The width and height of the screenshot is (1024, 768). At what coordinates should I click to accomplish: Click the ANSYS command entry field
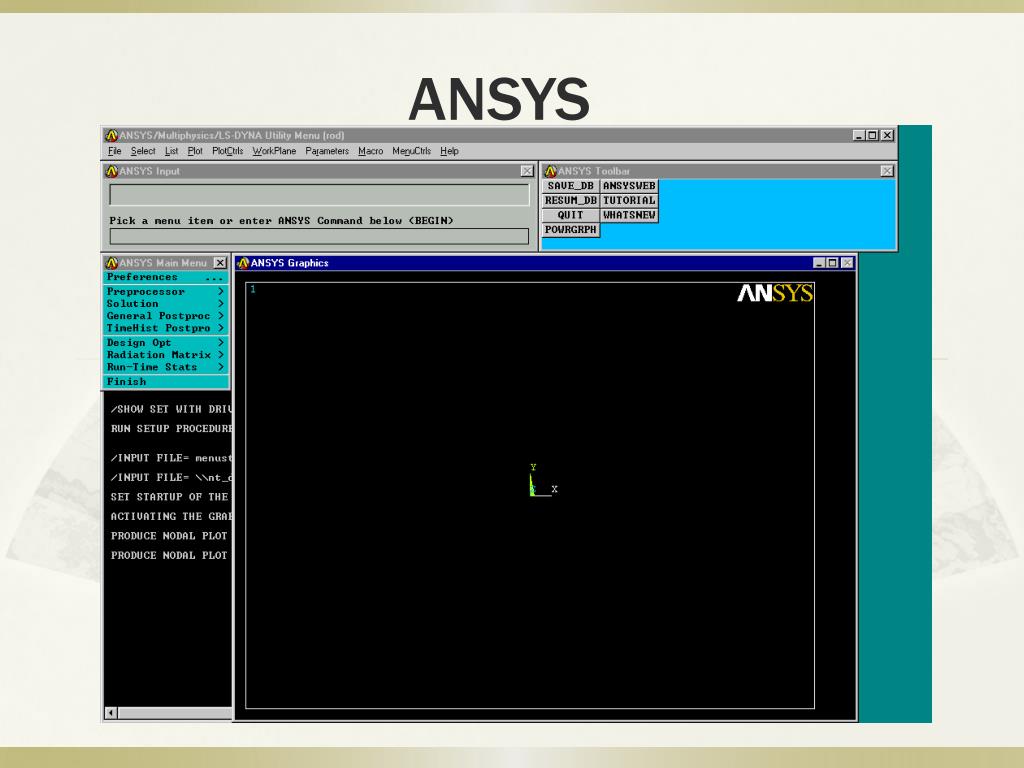pyautogui.click(x=319, y=236)
